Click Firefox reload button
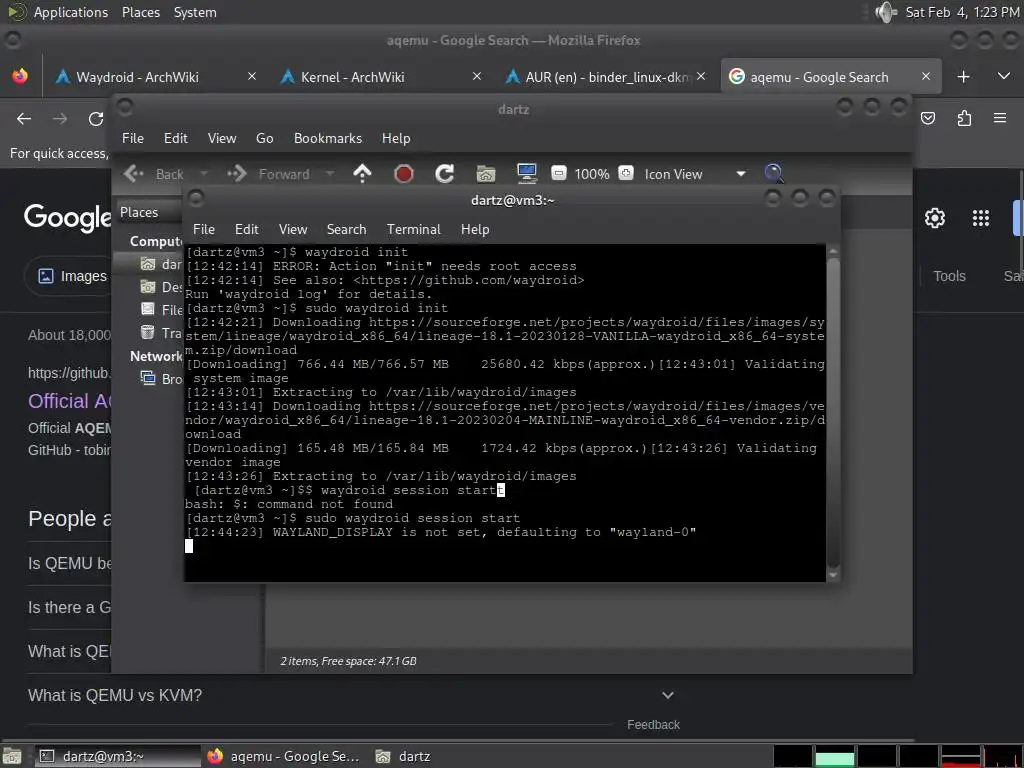This screenshot has height=768, width=1024. pyautogui.click(x=96, y=119)
